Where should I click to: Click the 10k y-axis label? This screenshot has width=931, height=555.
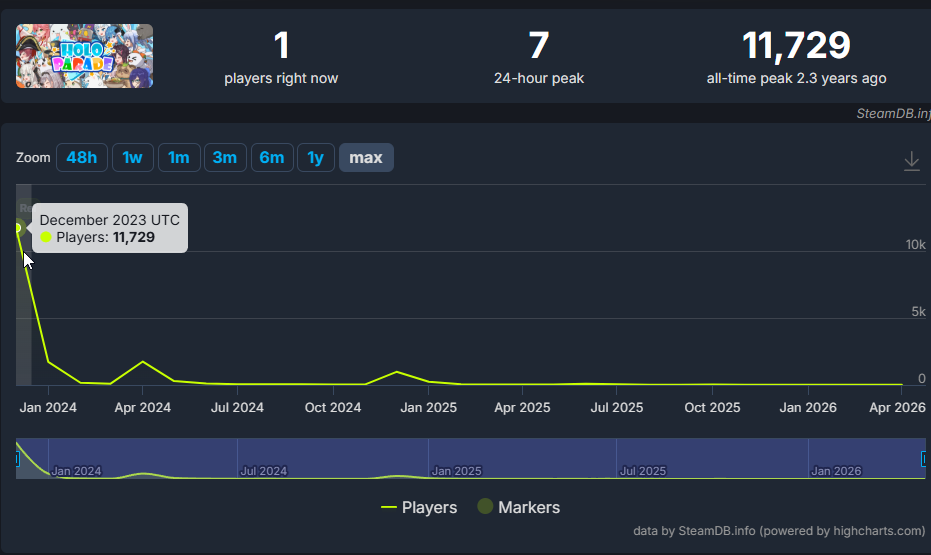point(915,245)
